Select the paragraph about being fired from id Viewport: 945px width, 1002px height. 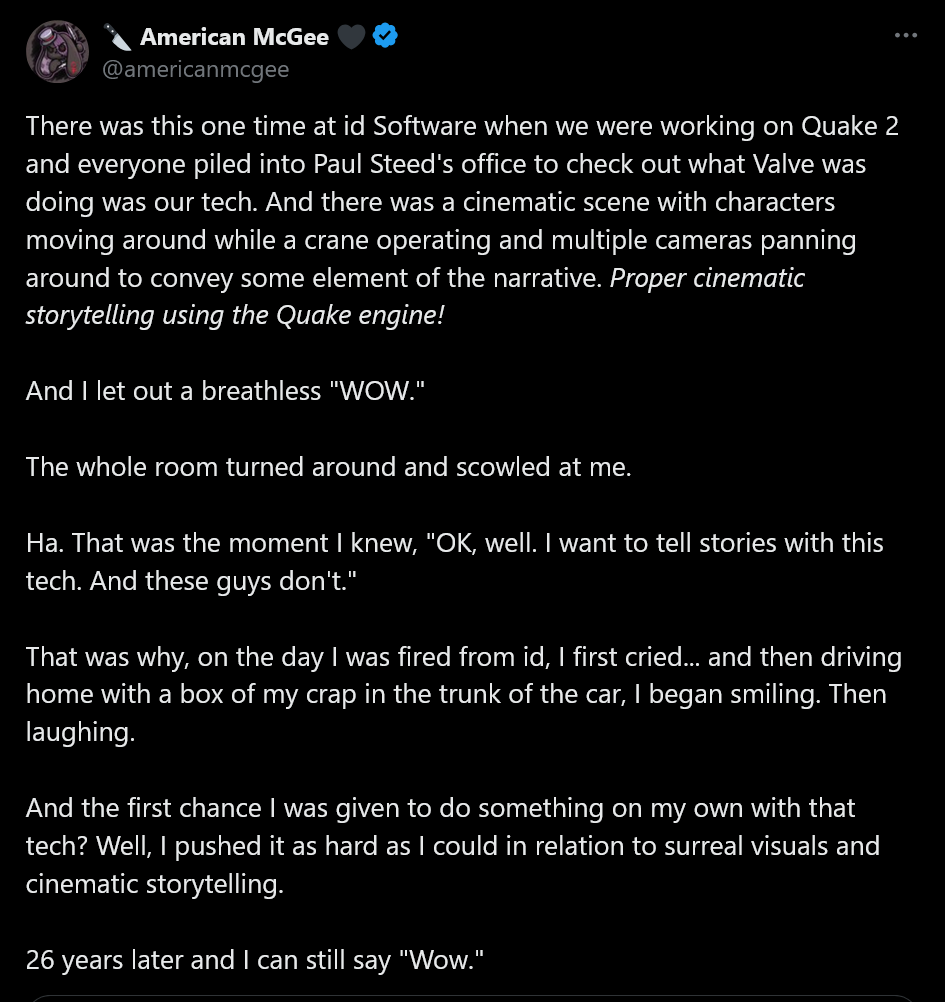point(463,693)
